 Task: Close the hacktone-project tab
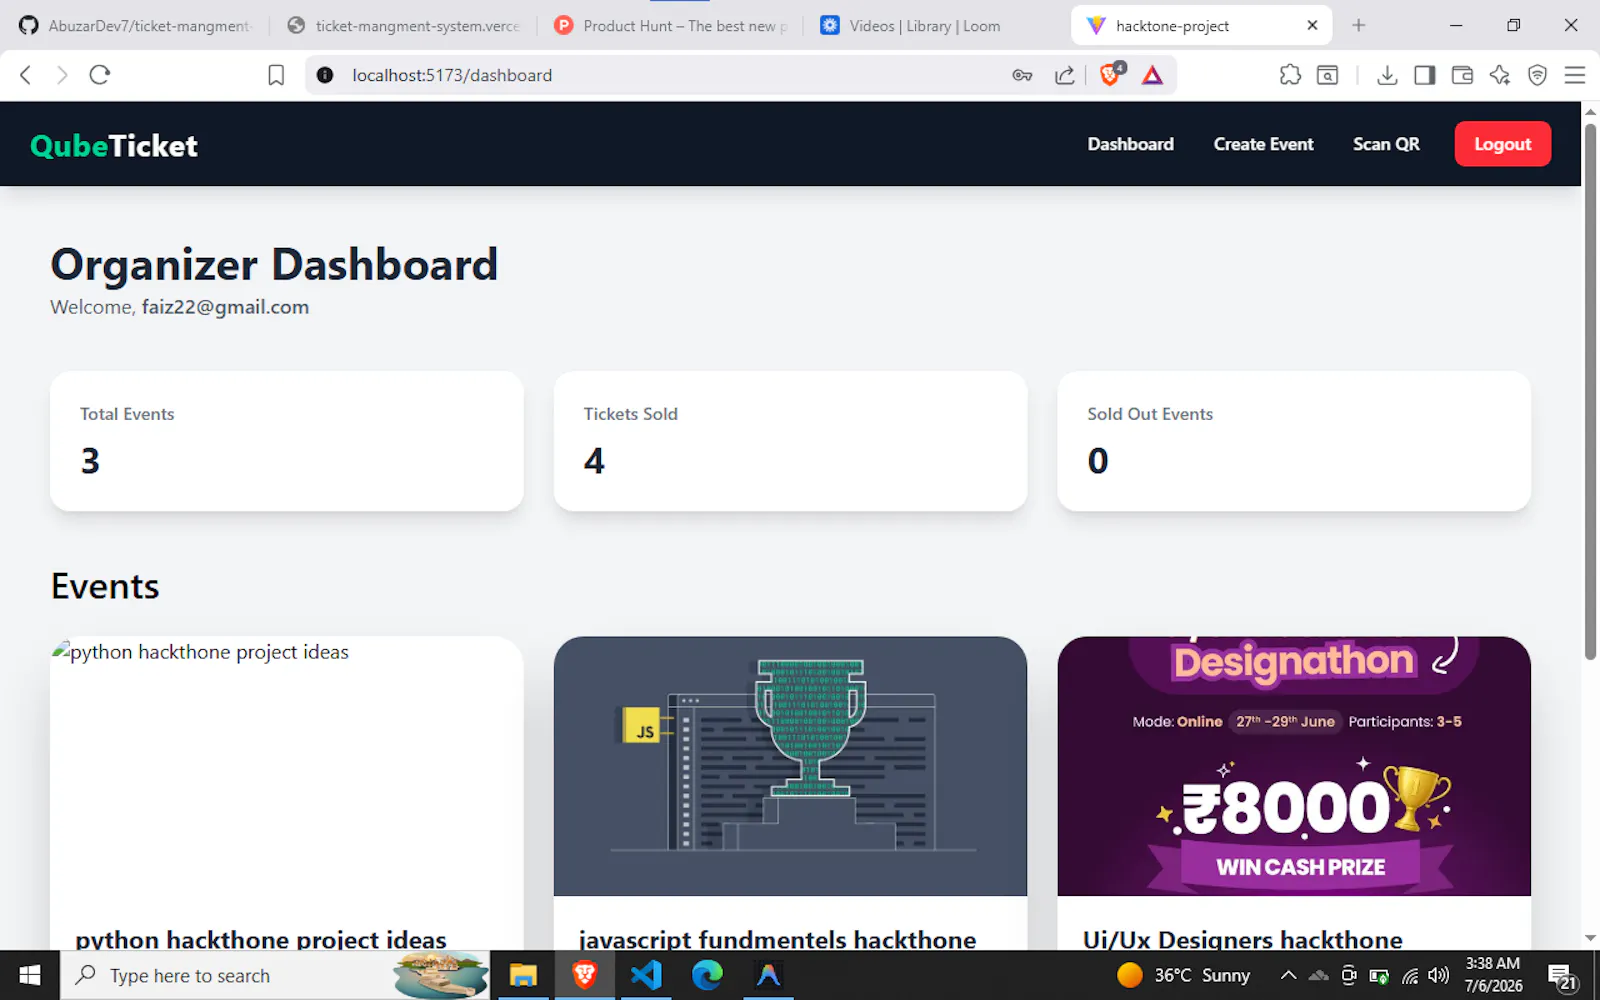1312,25
